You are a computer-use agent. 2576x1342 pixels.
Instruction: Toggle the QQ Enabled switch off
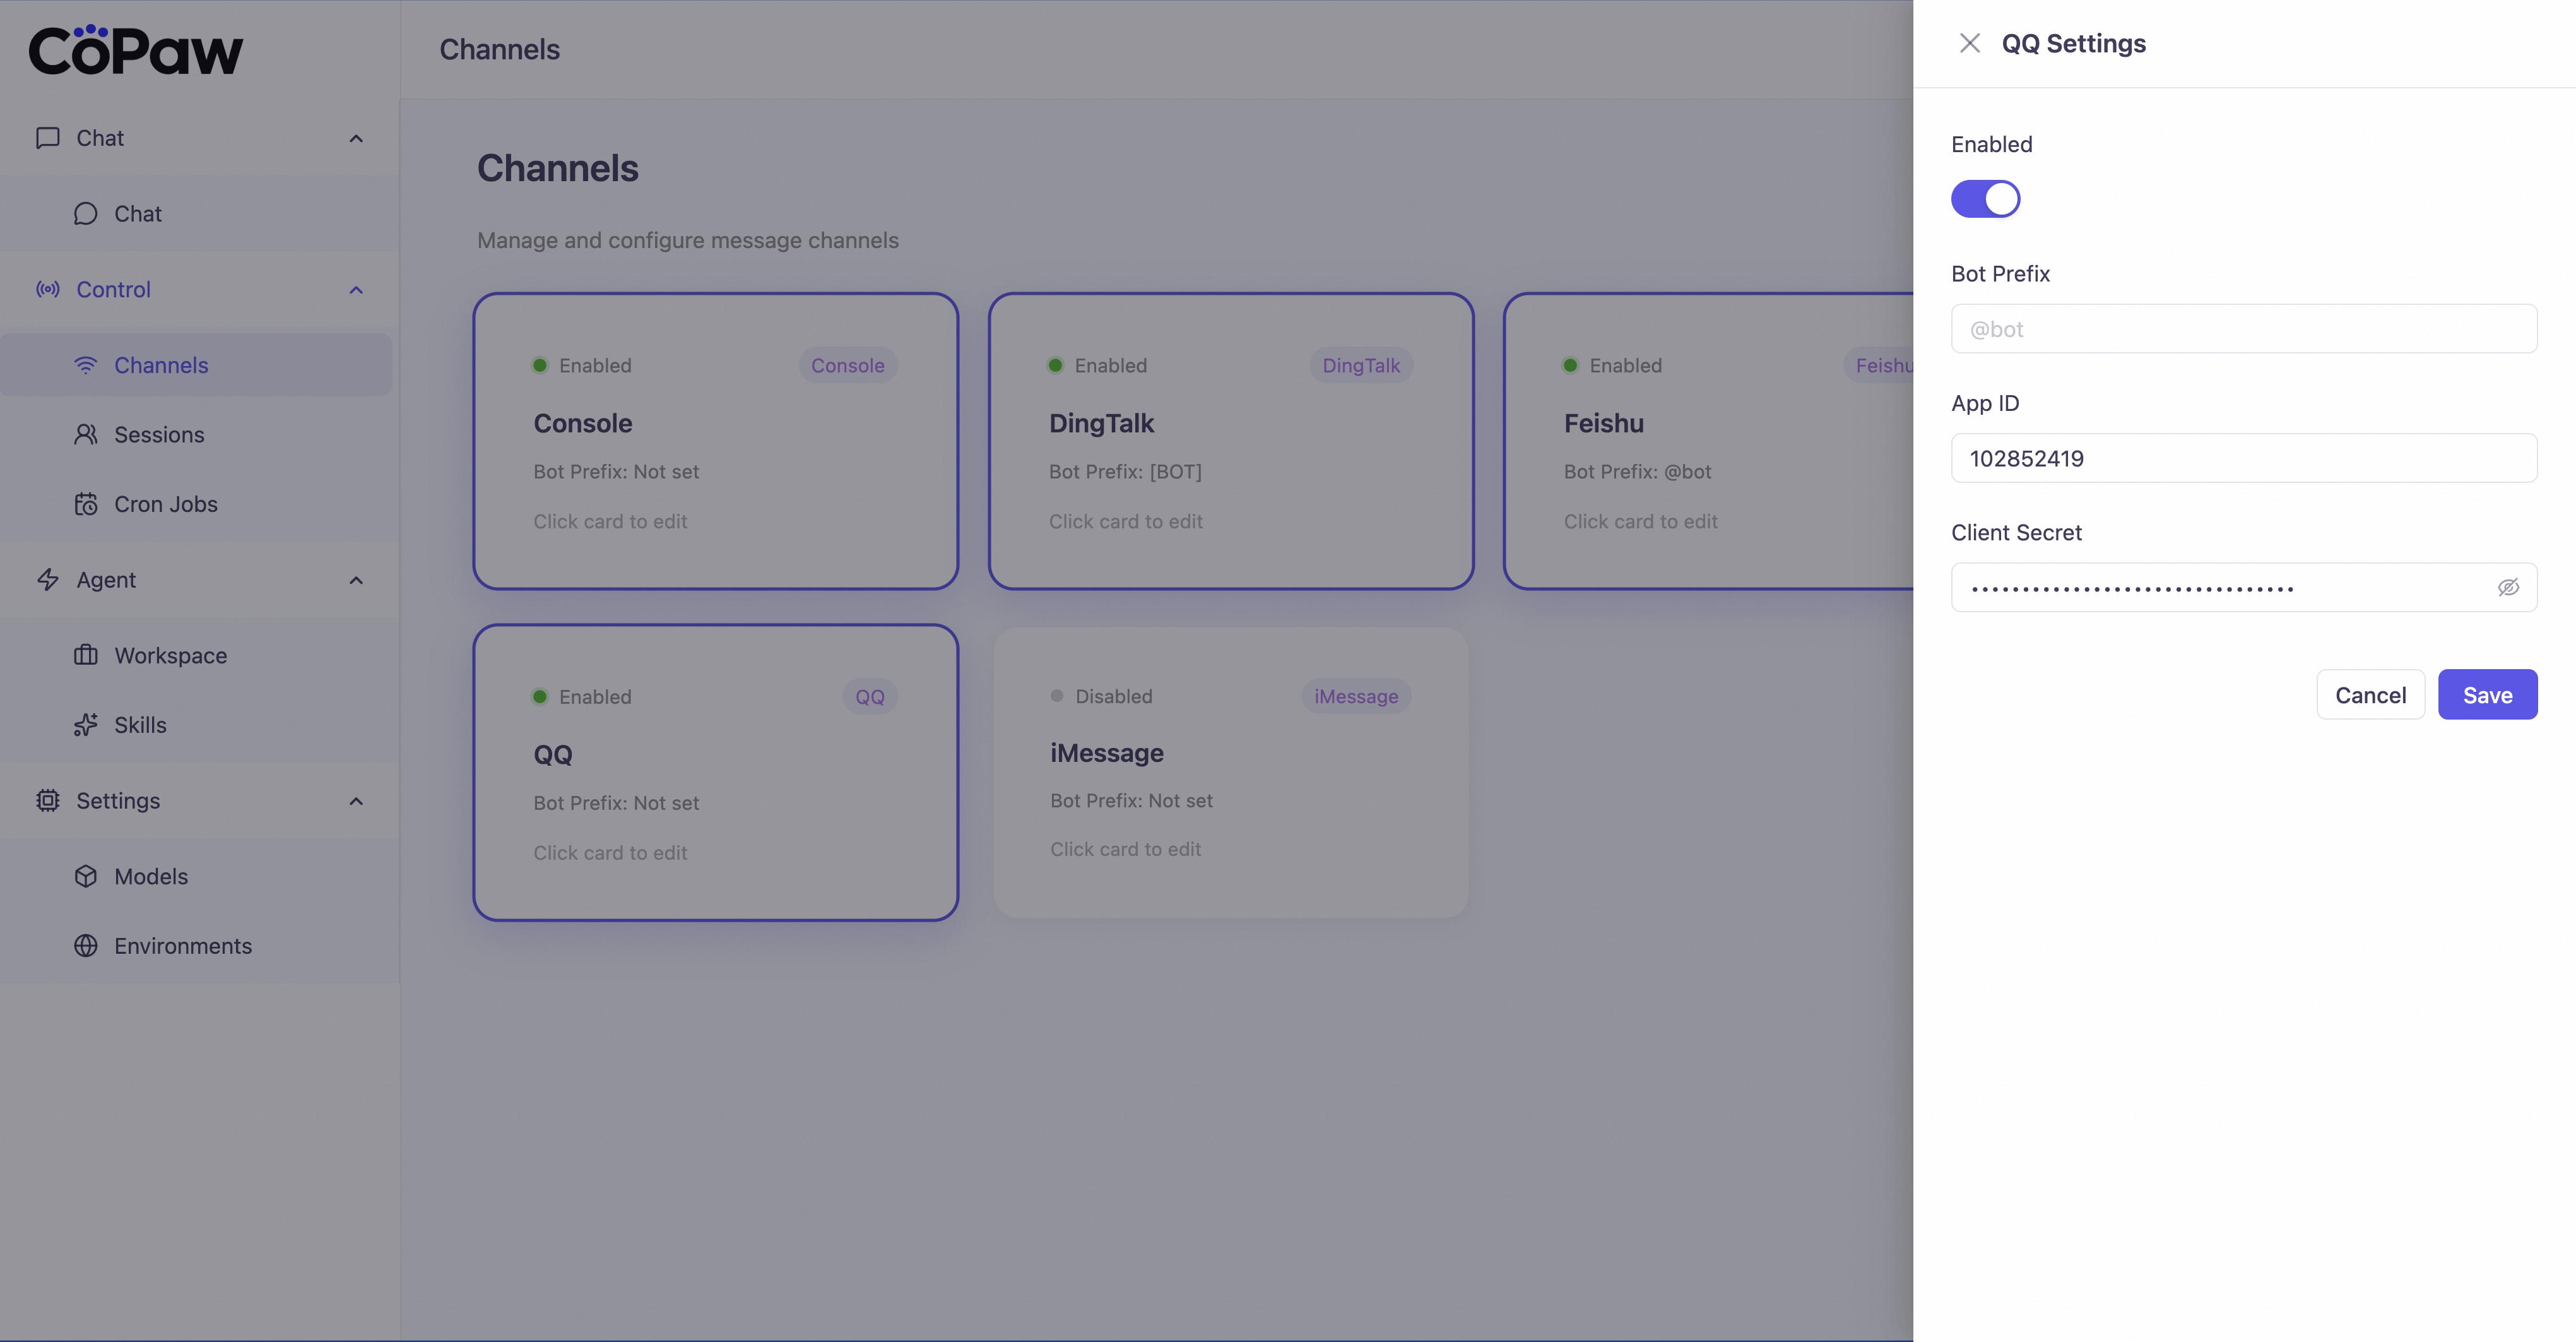point(1985,199)
